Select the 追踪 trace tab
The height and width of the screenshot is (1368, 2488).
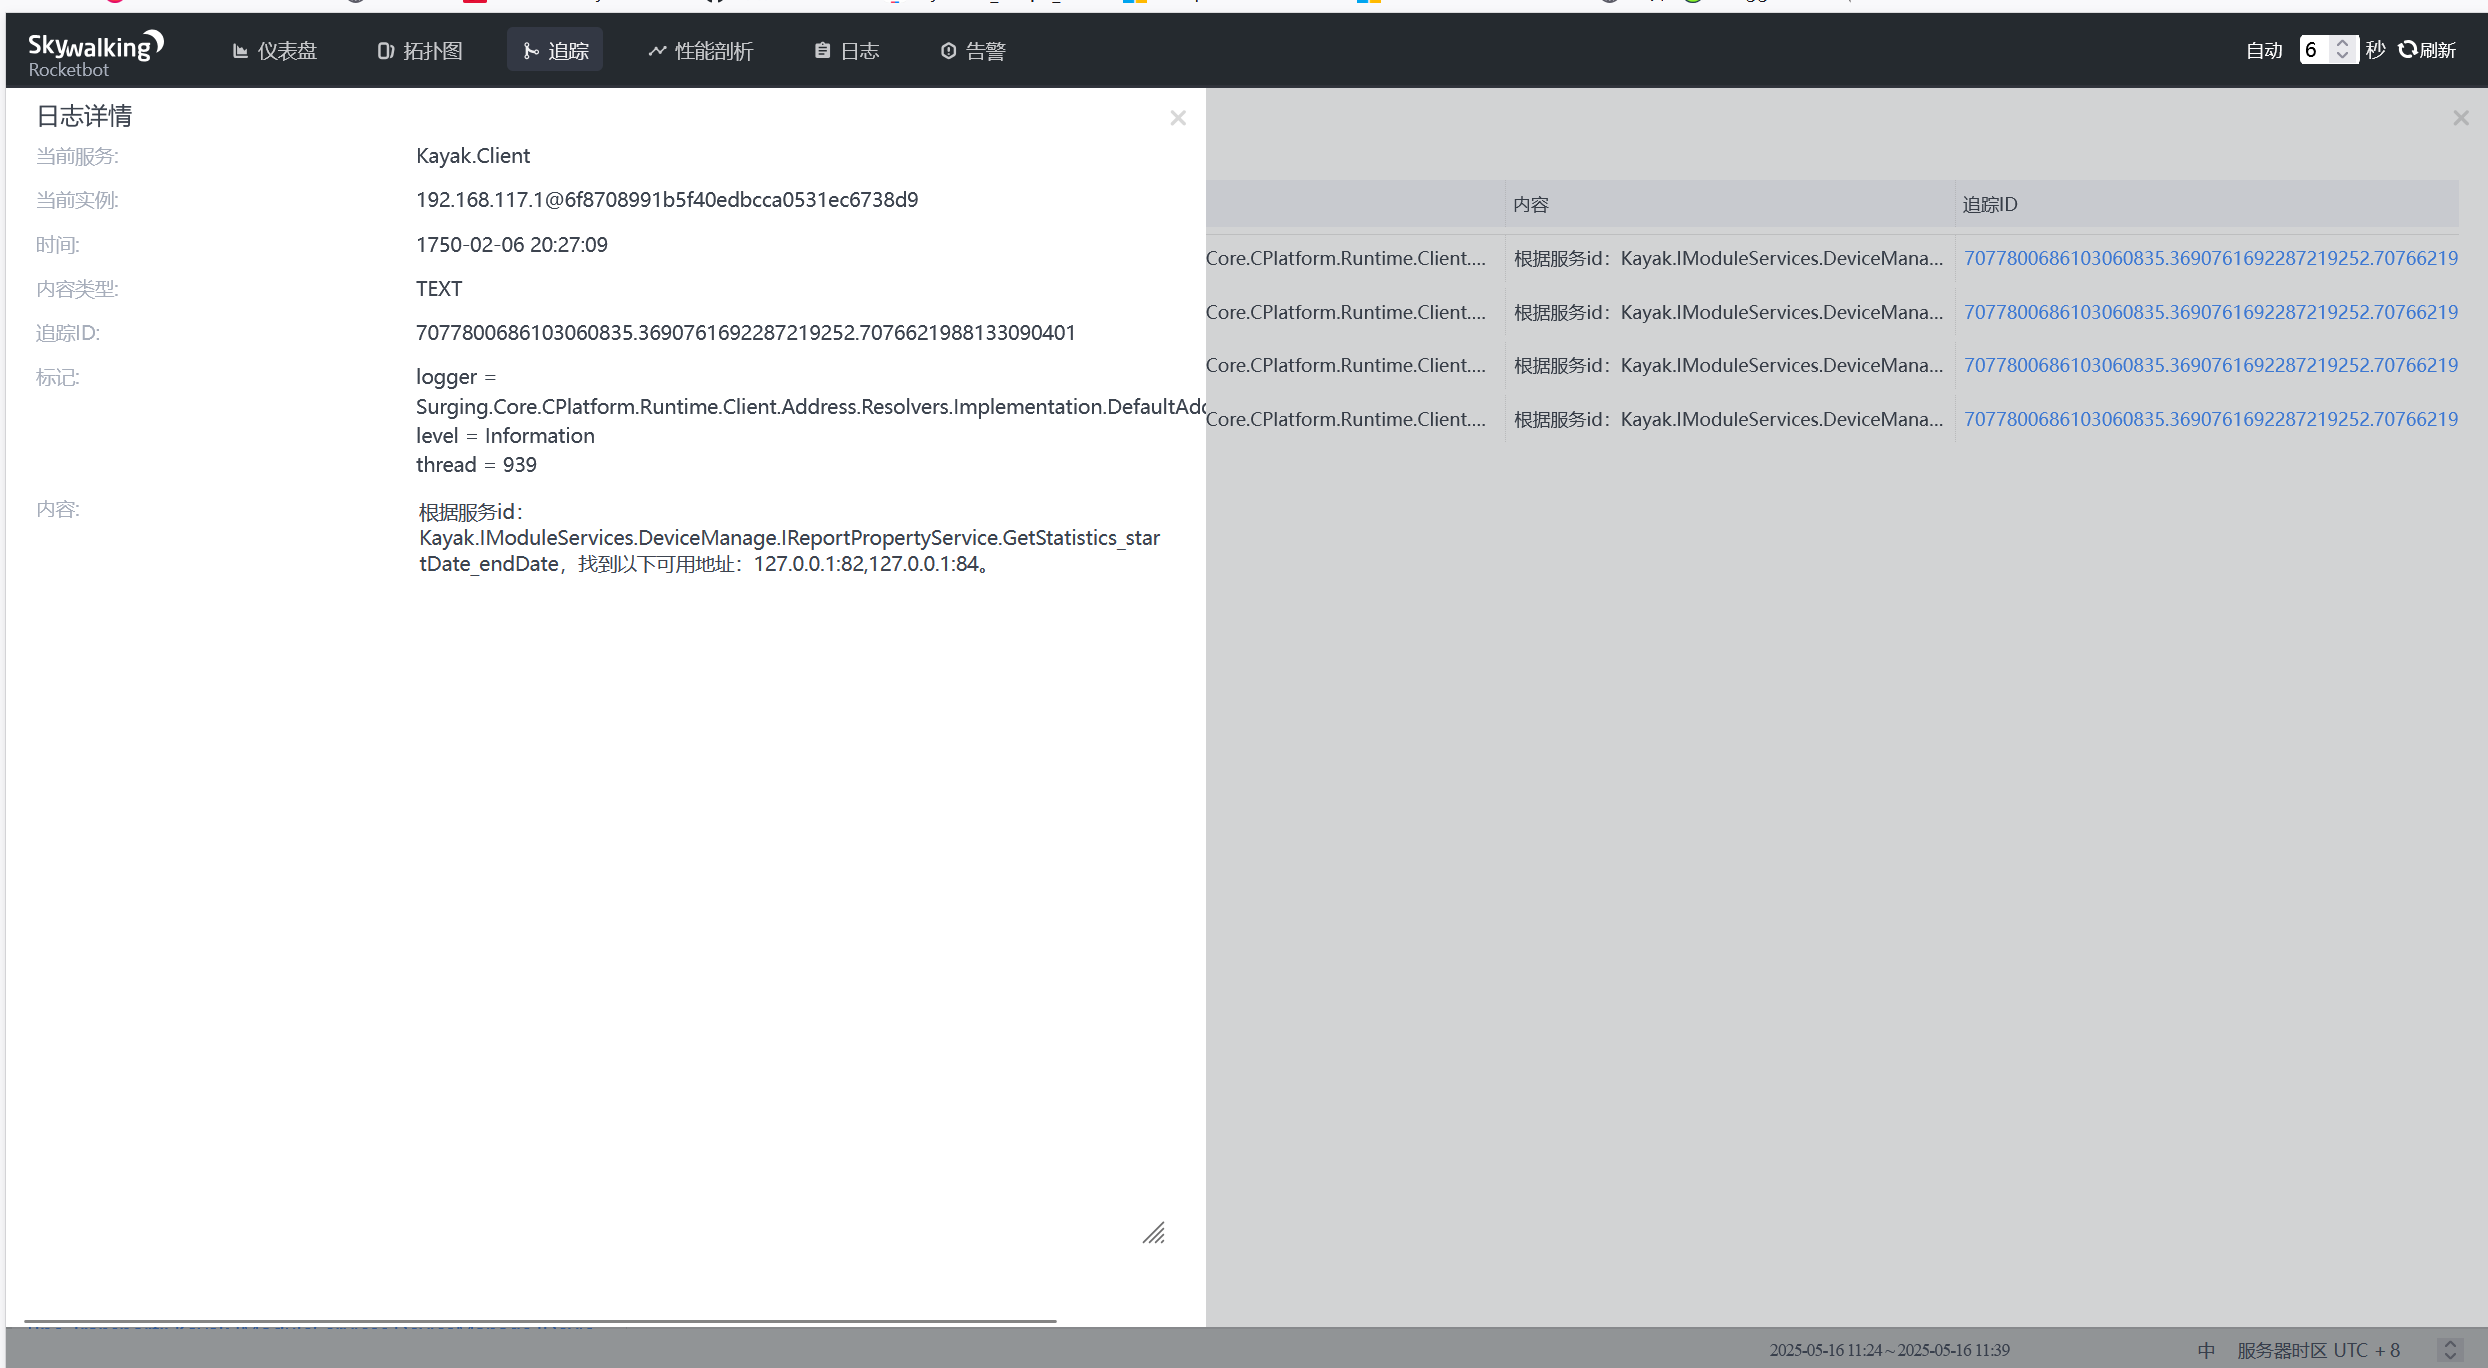[555, 51]
